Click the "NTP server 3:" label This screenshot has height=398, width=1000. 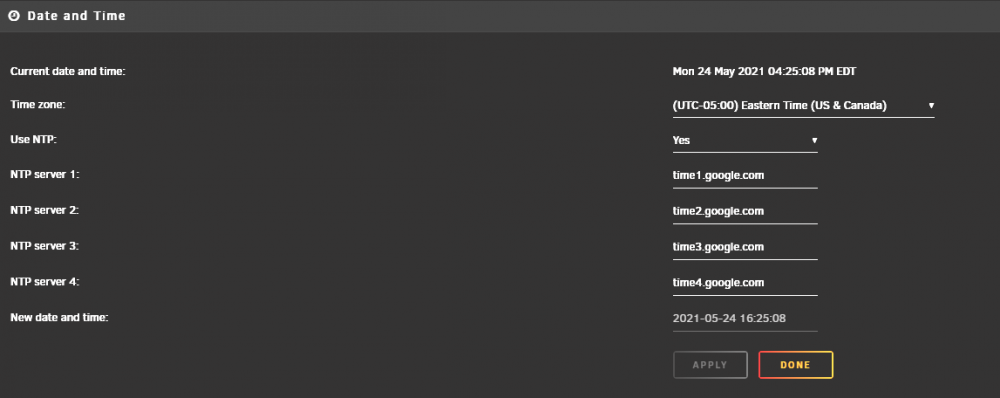(x=45, y=246)
